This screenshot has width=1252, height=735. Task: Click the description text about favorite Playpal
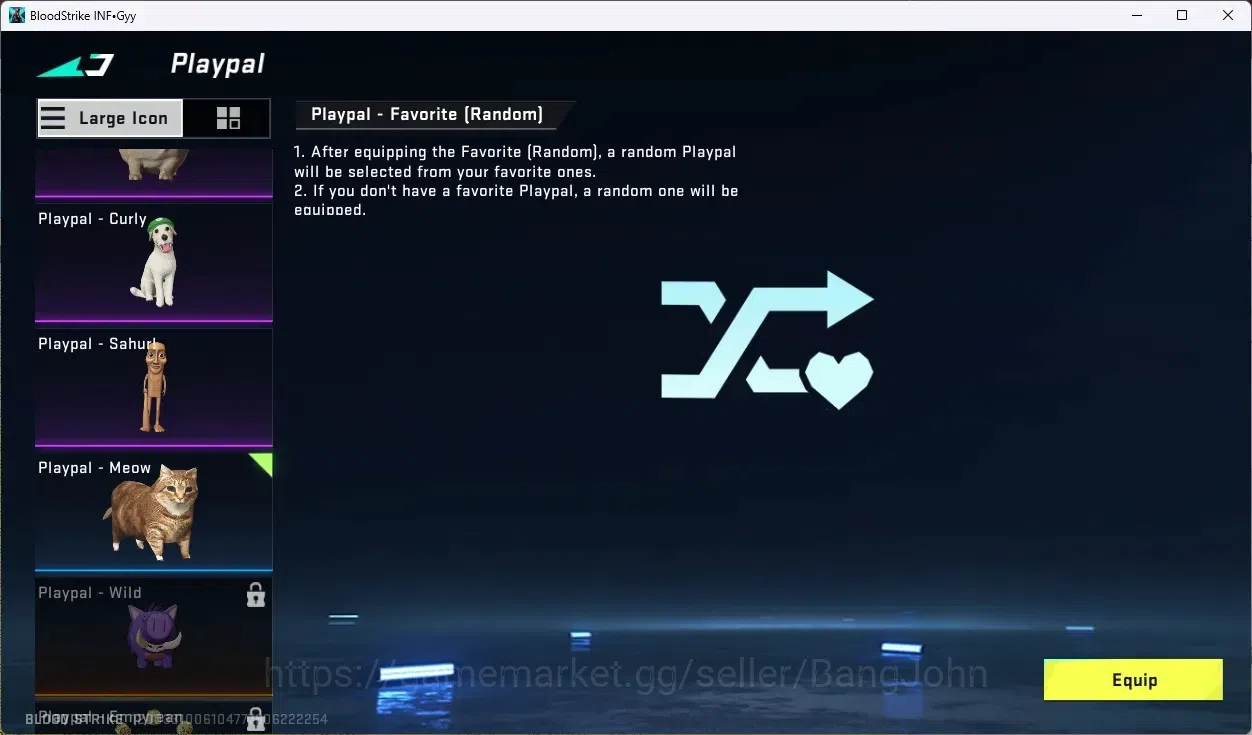(x=516, y=181)
